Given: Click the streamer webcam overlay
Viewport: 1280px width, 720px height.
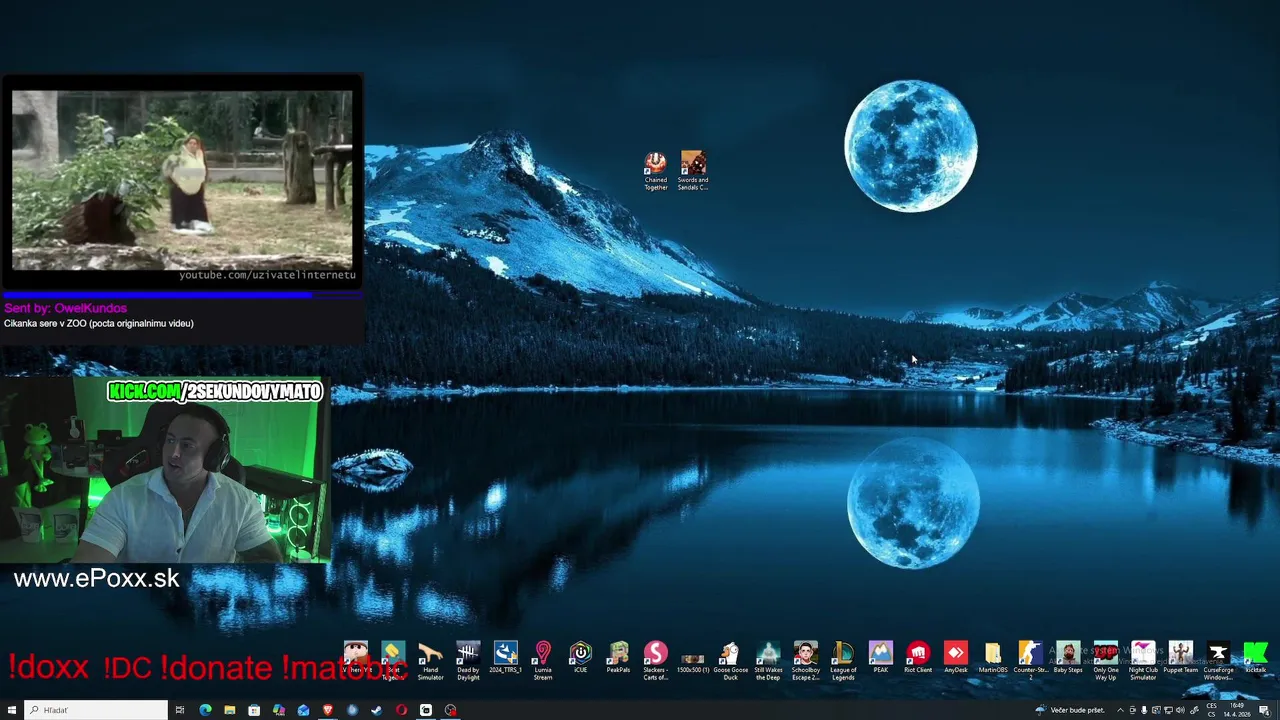Looking at the screenshot, I should point(165,470).
